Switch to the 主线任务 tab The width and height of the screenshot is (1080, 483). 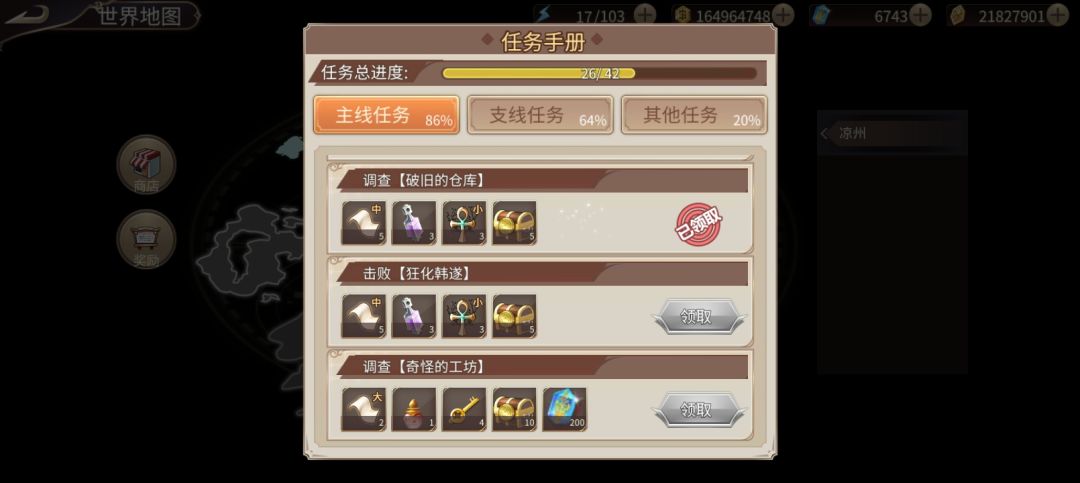[x=386, y=115]
